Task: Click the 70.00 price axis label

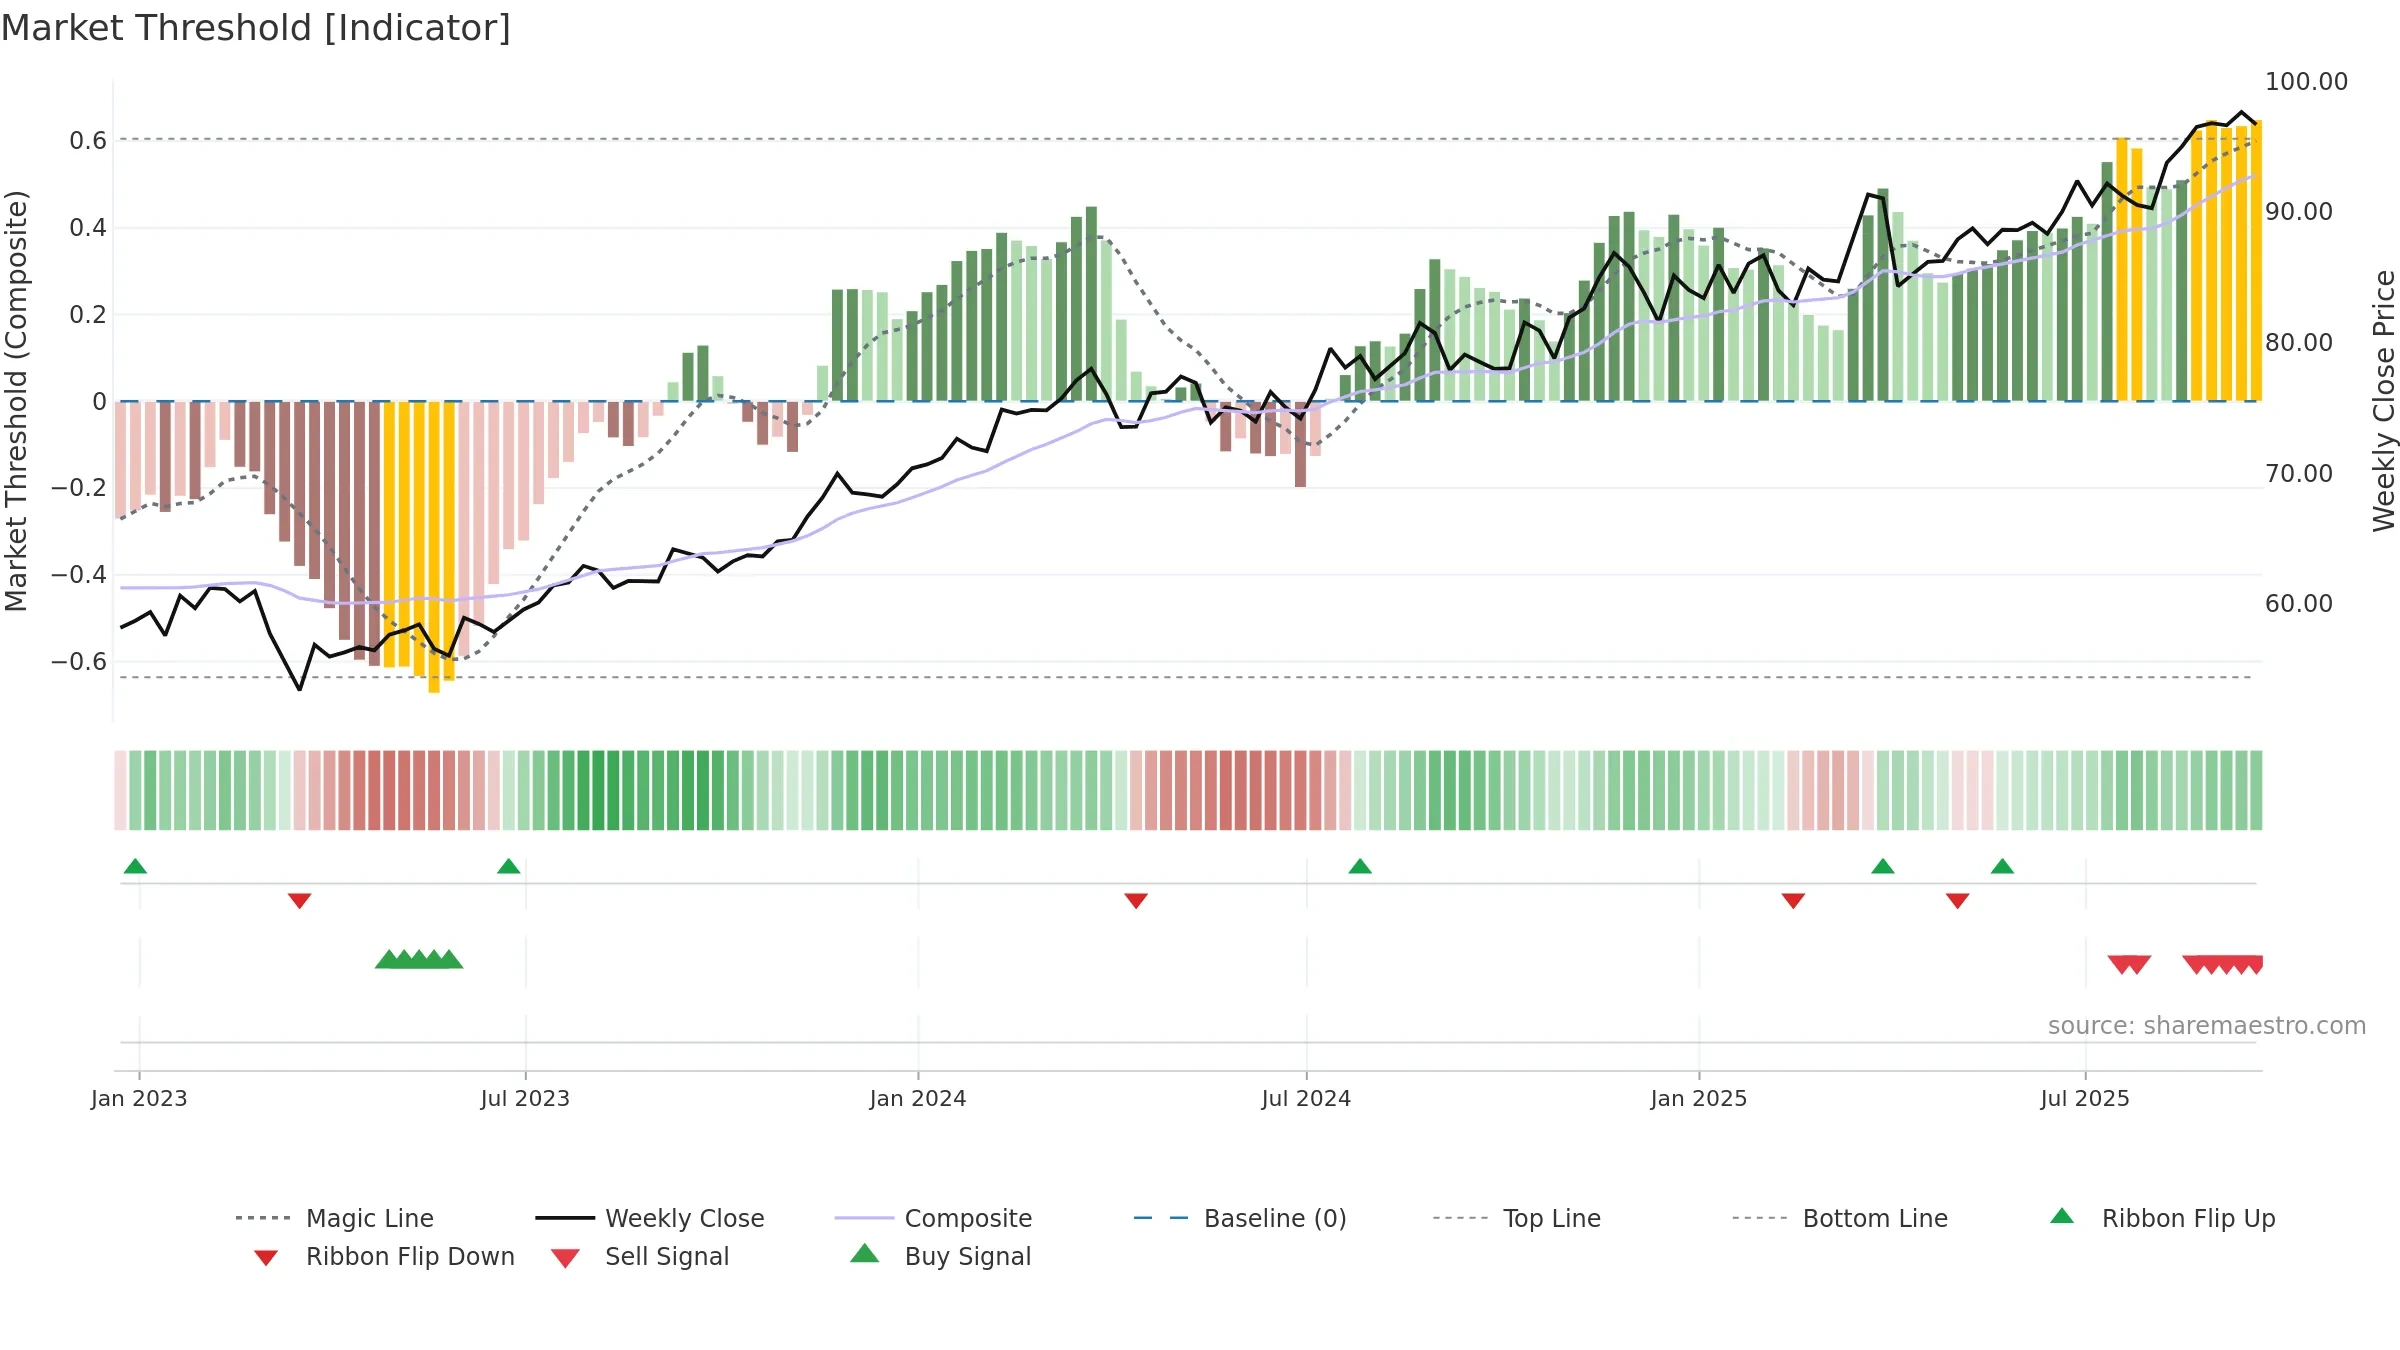Action: point(2299,473)
